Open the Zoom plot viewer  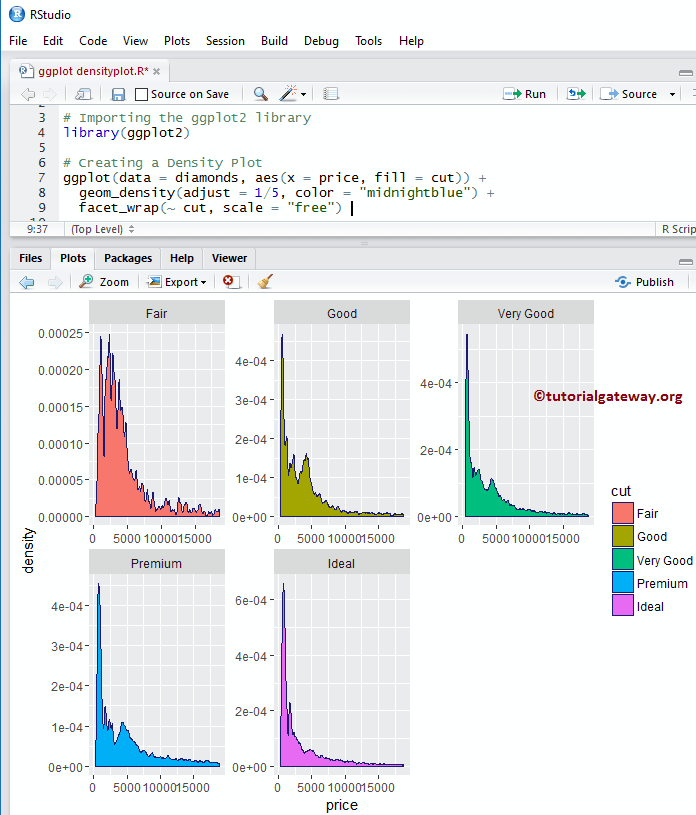click(105, 282)
